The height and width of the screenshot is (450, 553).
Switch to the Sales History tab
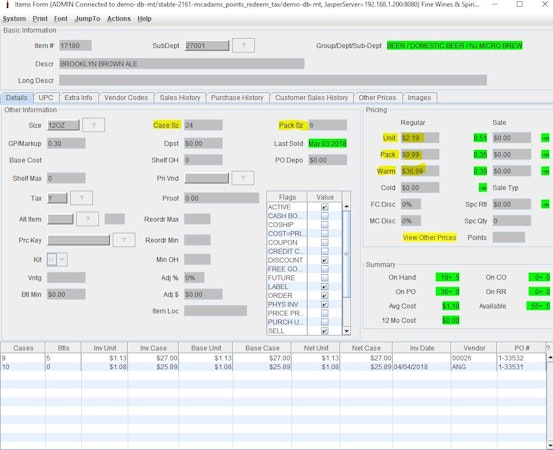(x=180, y=98)
